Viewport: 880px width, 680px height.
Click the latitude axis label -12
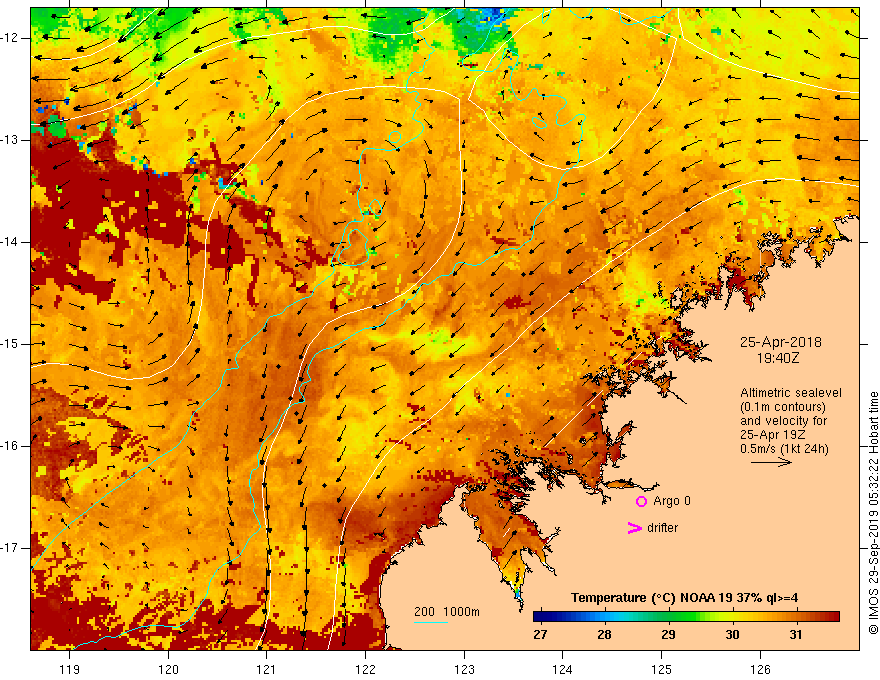point(10,38)
